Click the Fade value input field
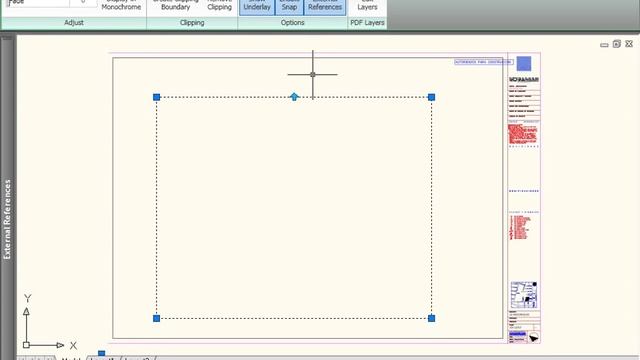The width and height of the screenshot is (640, 360). 83,2
